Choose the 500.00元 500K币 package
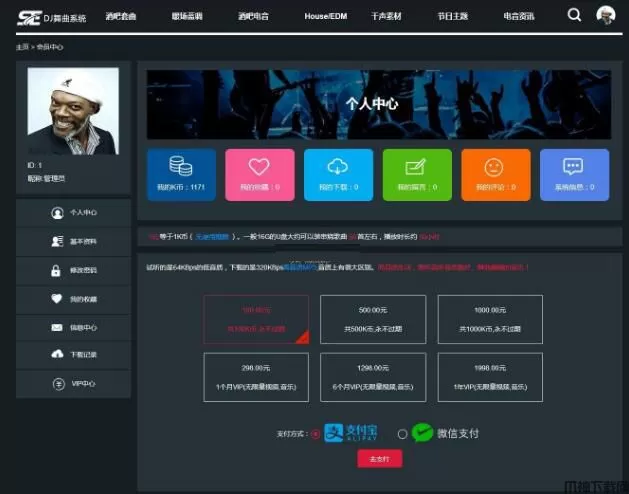Image resolution: width=629 pixels, height=494 pixels. point(373,319)
